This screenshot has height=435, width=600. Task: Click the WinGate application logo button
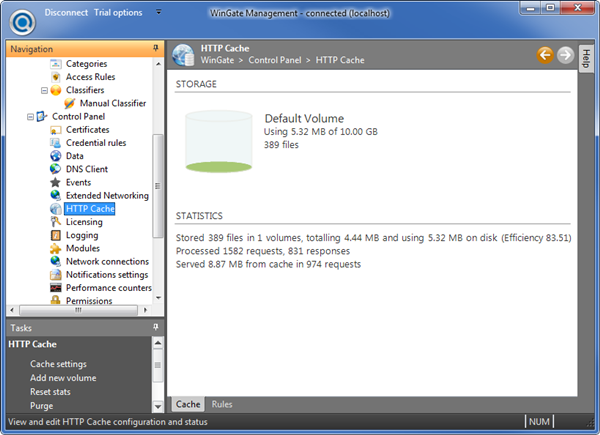coord(20,18)
